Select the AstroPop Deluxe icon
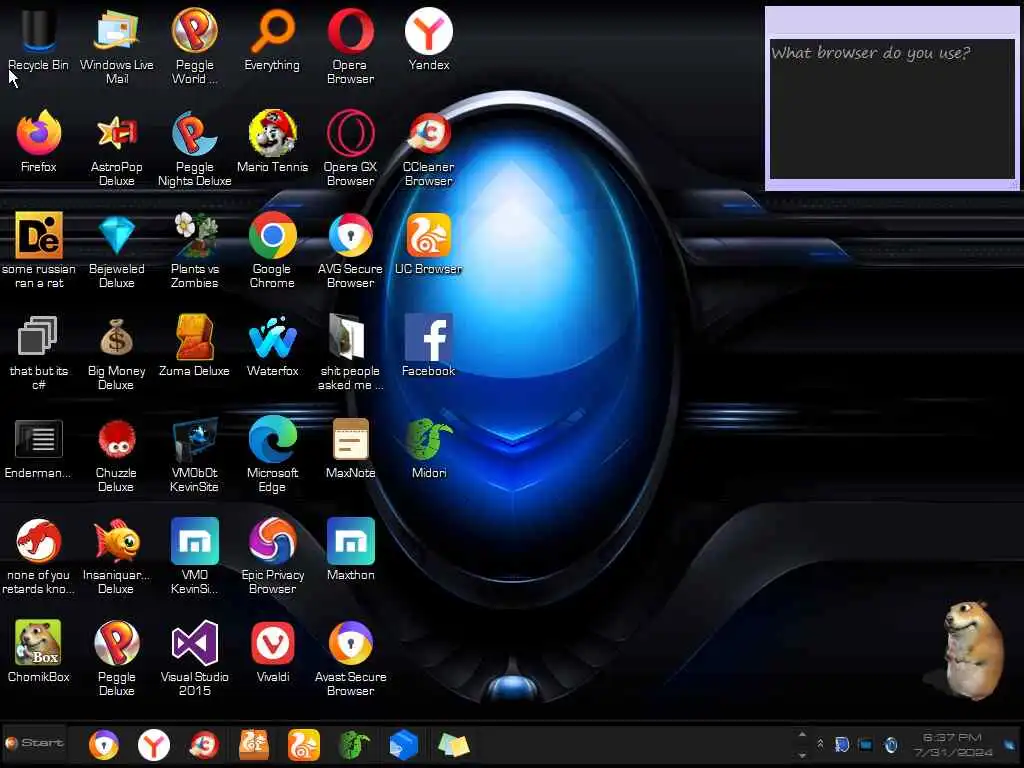The height and width of the screenshot is (768, 1024). pos(116,148)
